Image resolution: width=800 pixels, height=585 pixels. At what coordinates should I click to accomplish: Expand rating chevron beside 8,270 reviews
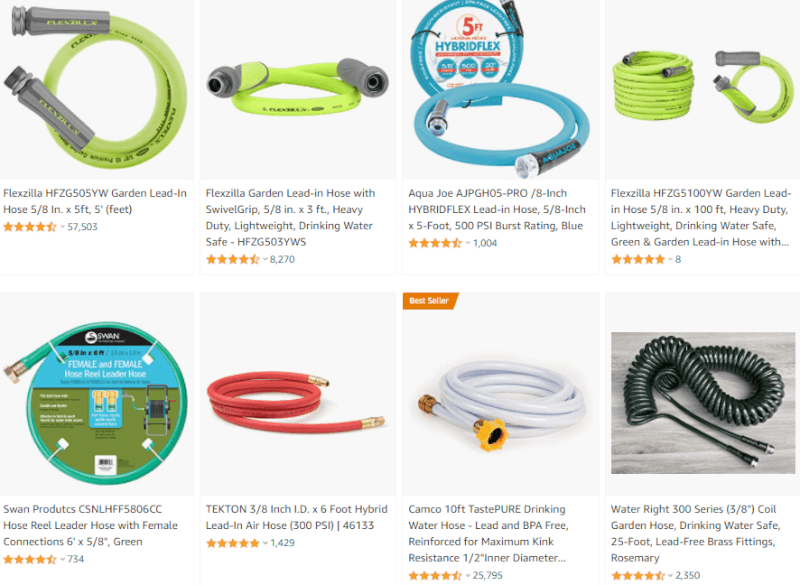pyautogui.click(x=265, y=260)
